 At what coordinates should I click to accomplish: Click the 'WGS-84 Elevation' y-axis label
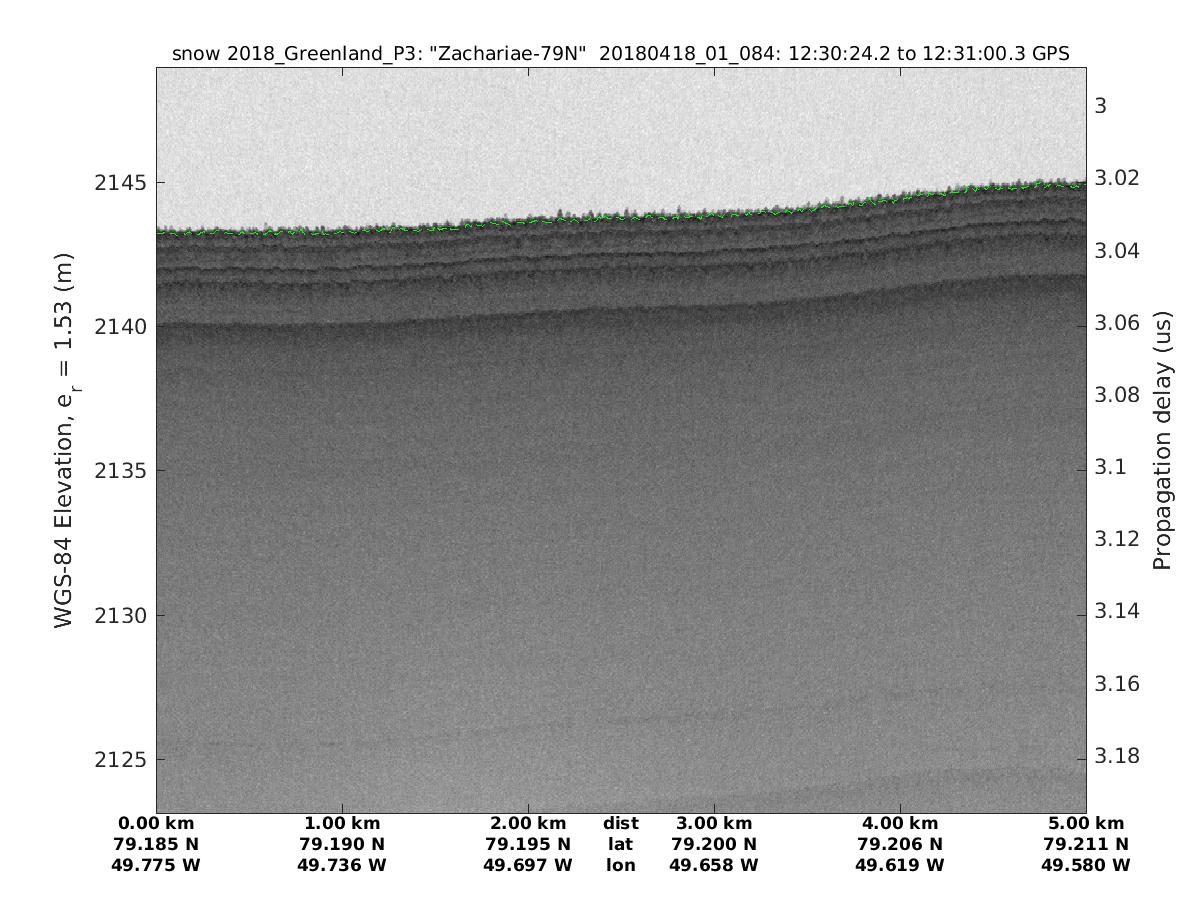click(66, 440)
